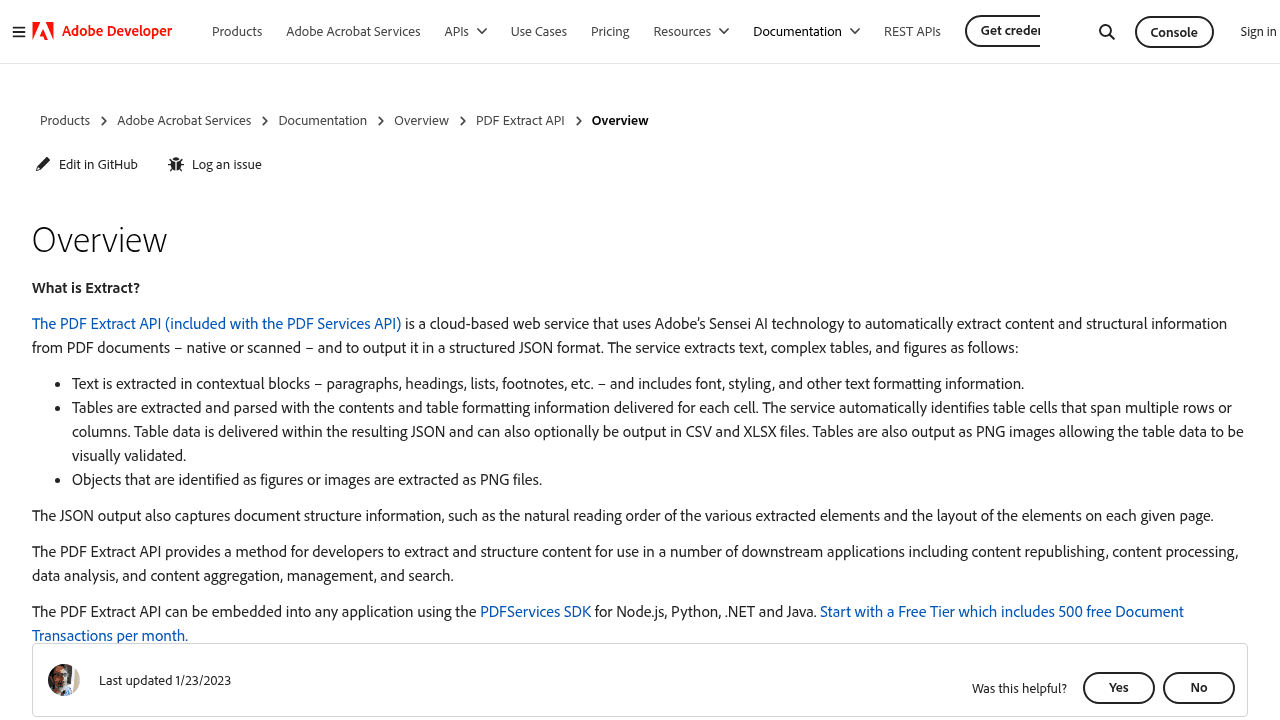Image resolution: width=1280 pixels, height=720 pixels.
Task: Click Log an issue link text
Action: (x=227, y=164)
